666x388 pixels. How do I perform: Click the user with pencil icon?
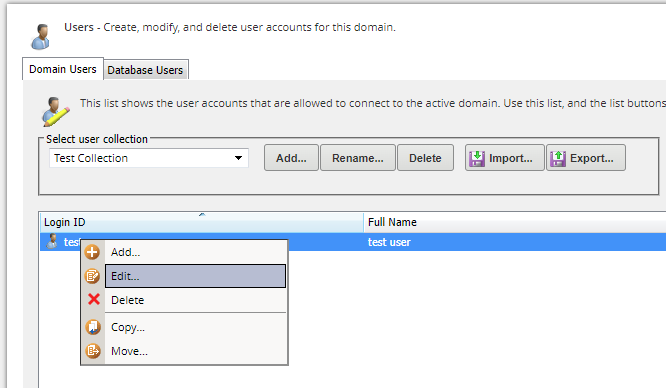55,111
